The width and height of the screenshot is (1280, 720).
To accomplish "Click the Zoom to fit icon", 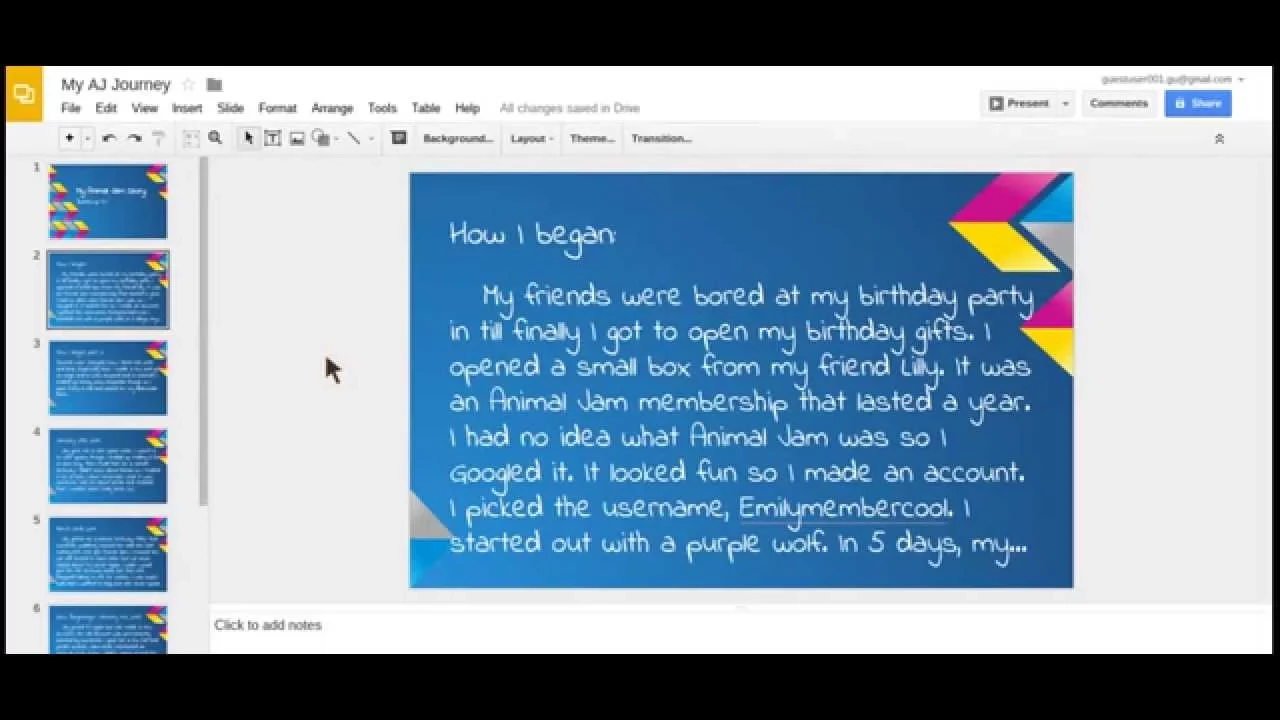I will click(191, 139).
